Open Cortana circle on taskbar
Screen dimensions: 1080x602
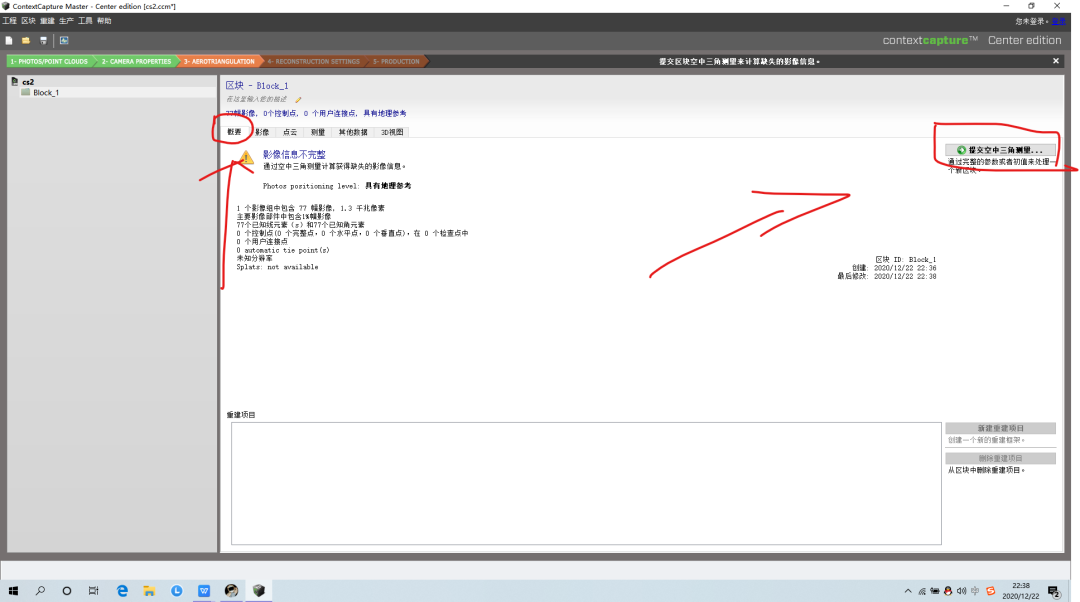pyautogui.click(x=67, y=591)
